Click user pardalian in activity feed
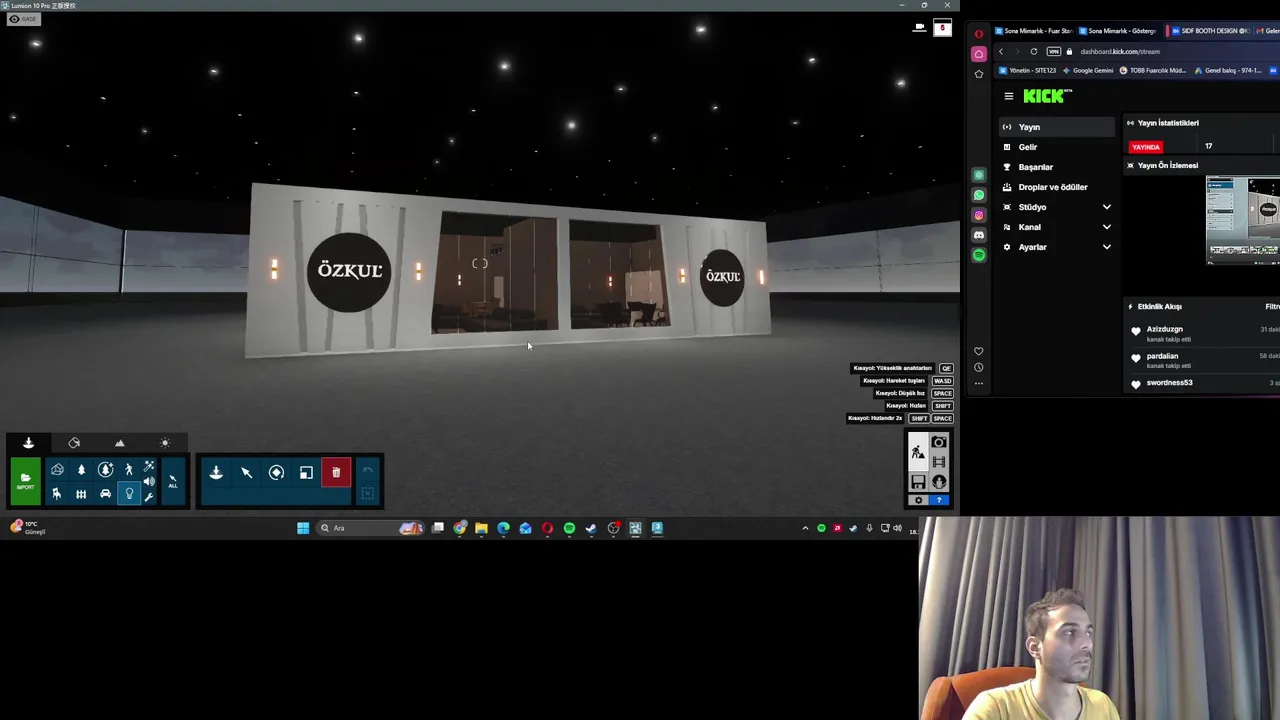Screen dimensions: 1280x720 1162,356
